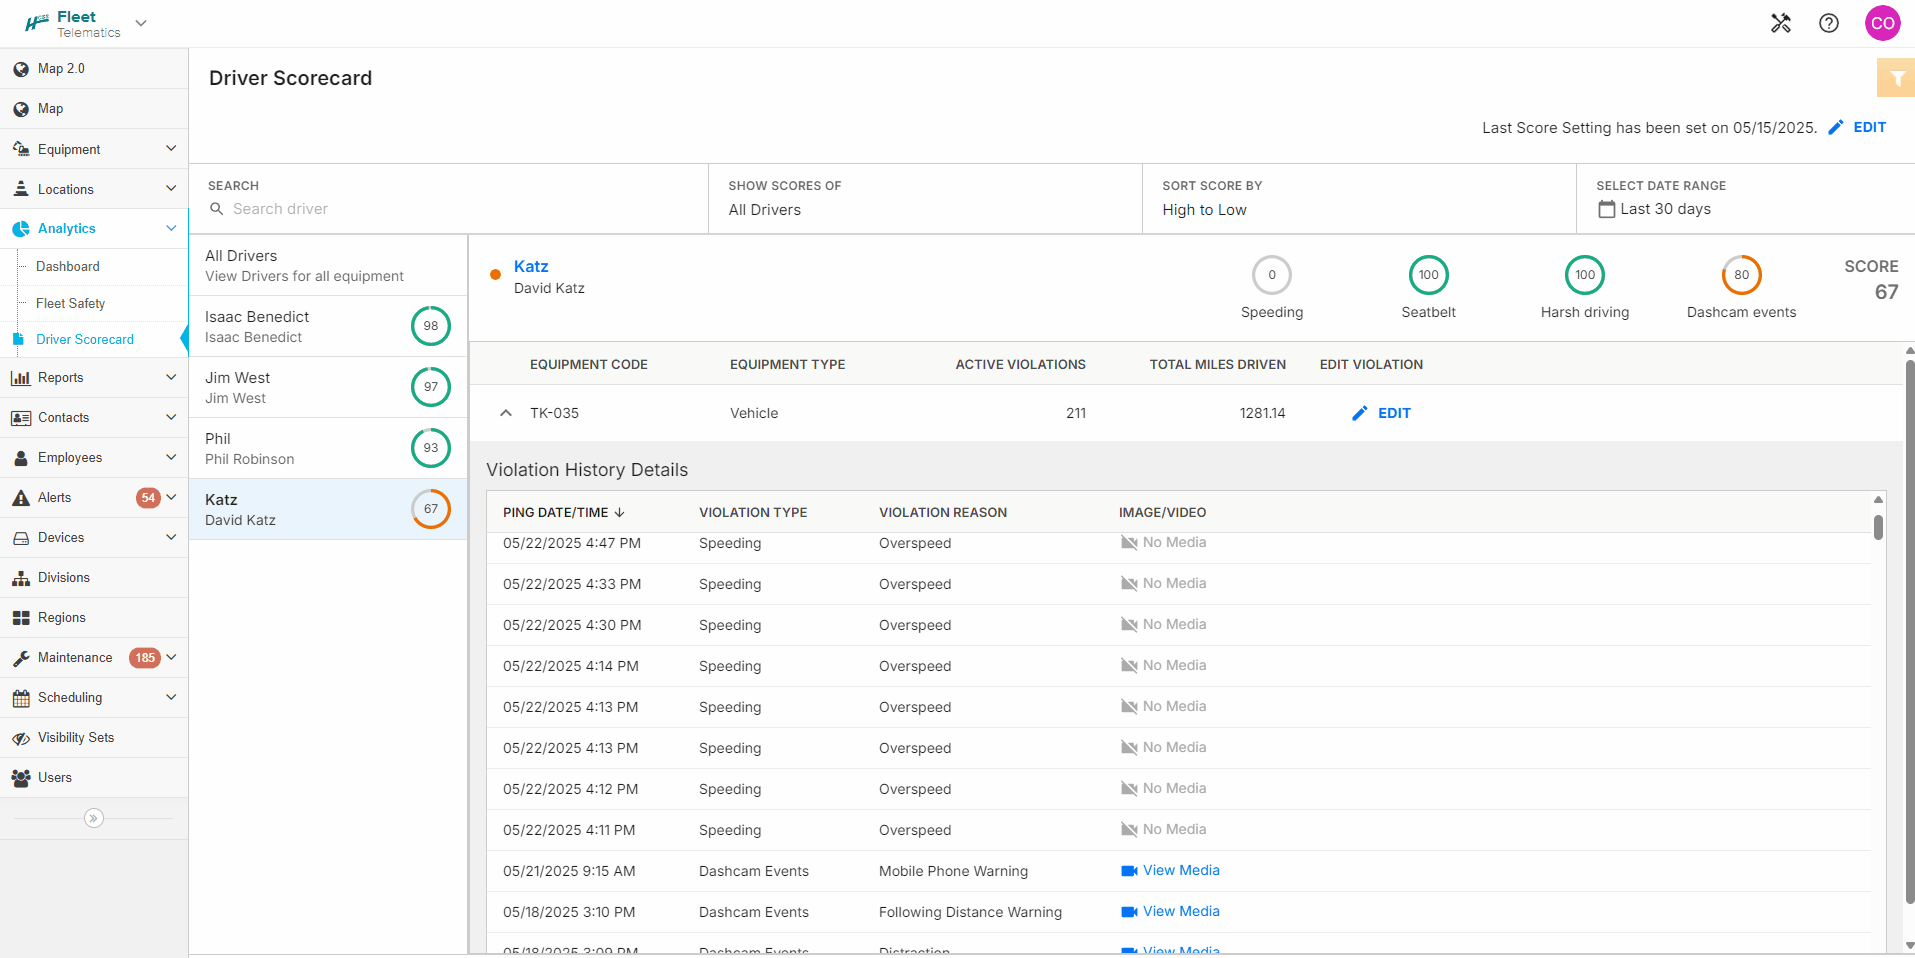The image size is (1915, 958).
Task: Expand the Fleet Telematics app switcher chevron
Action: pos(141,23)
